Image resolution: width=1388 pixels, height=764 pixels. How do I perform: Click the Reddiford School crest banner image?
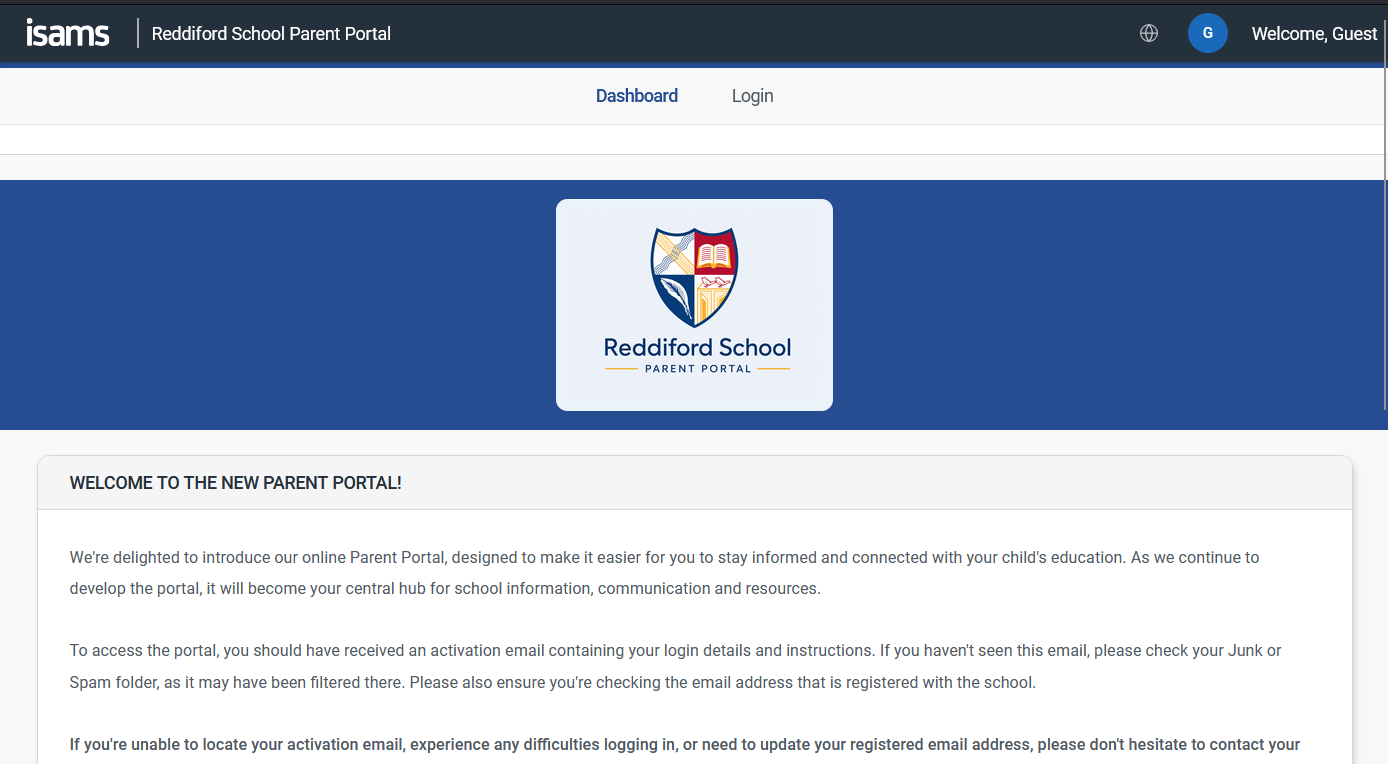(694, 305)
